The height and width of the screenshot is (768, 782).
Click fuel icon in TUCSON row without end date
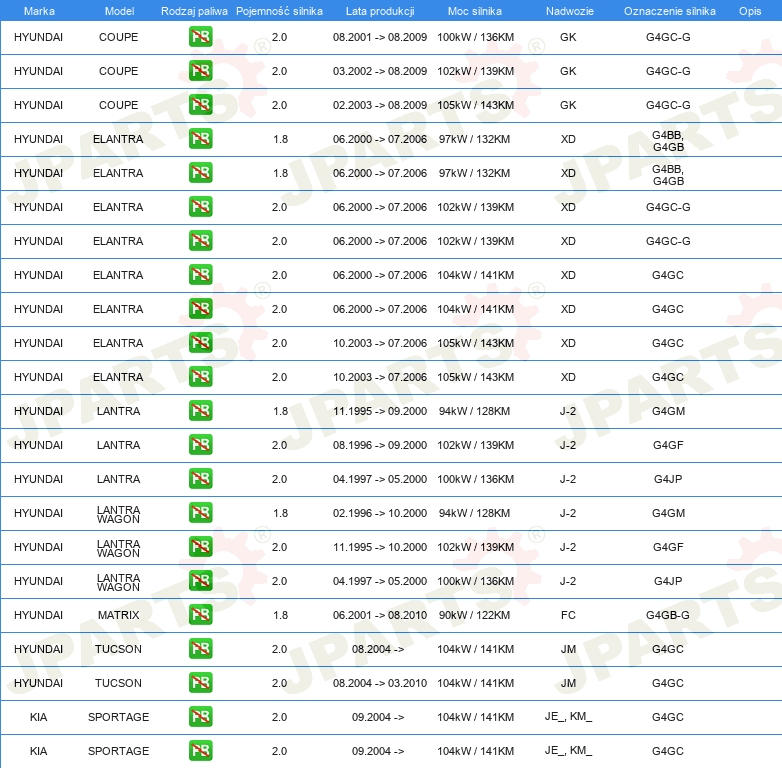click(x=200, y=649)
